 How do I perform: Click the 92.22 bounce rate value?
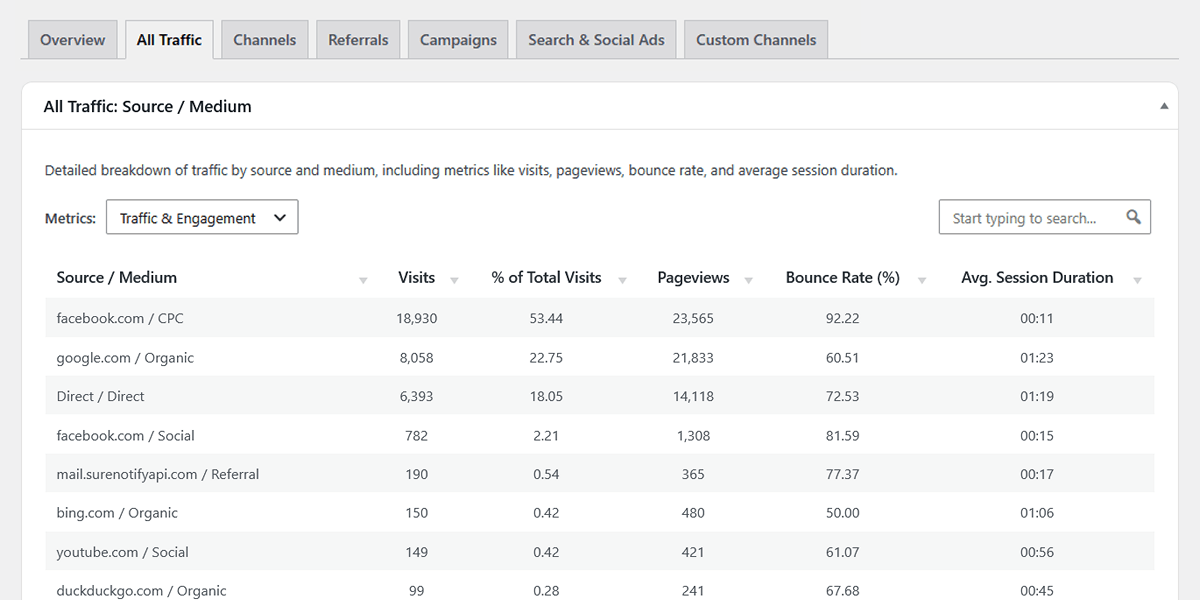(843, 318)
